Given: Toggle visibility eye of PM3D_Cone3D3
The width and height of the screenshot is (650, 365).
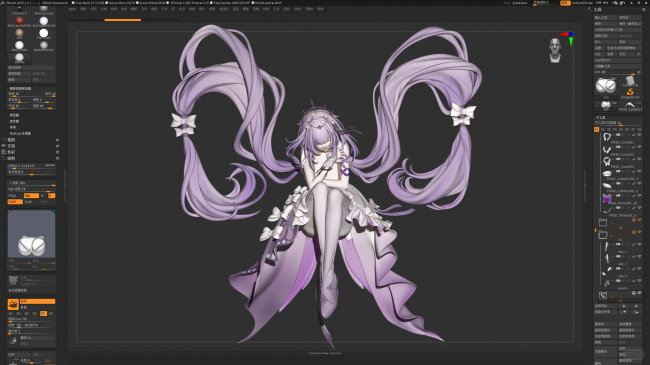Looking at the screenshot, I should click(639, 159).
